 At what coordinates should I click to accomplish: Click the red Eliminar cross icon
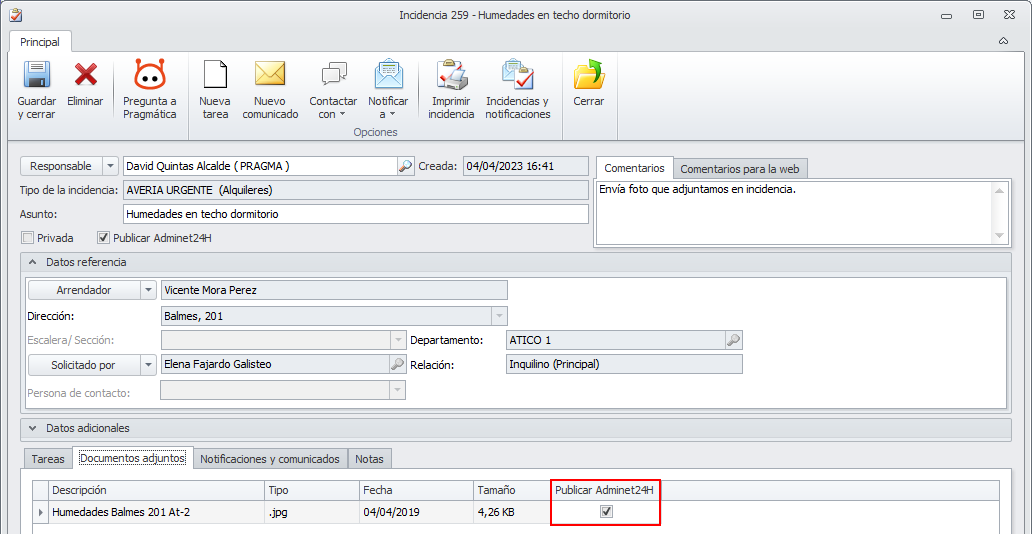coord(86,74)
